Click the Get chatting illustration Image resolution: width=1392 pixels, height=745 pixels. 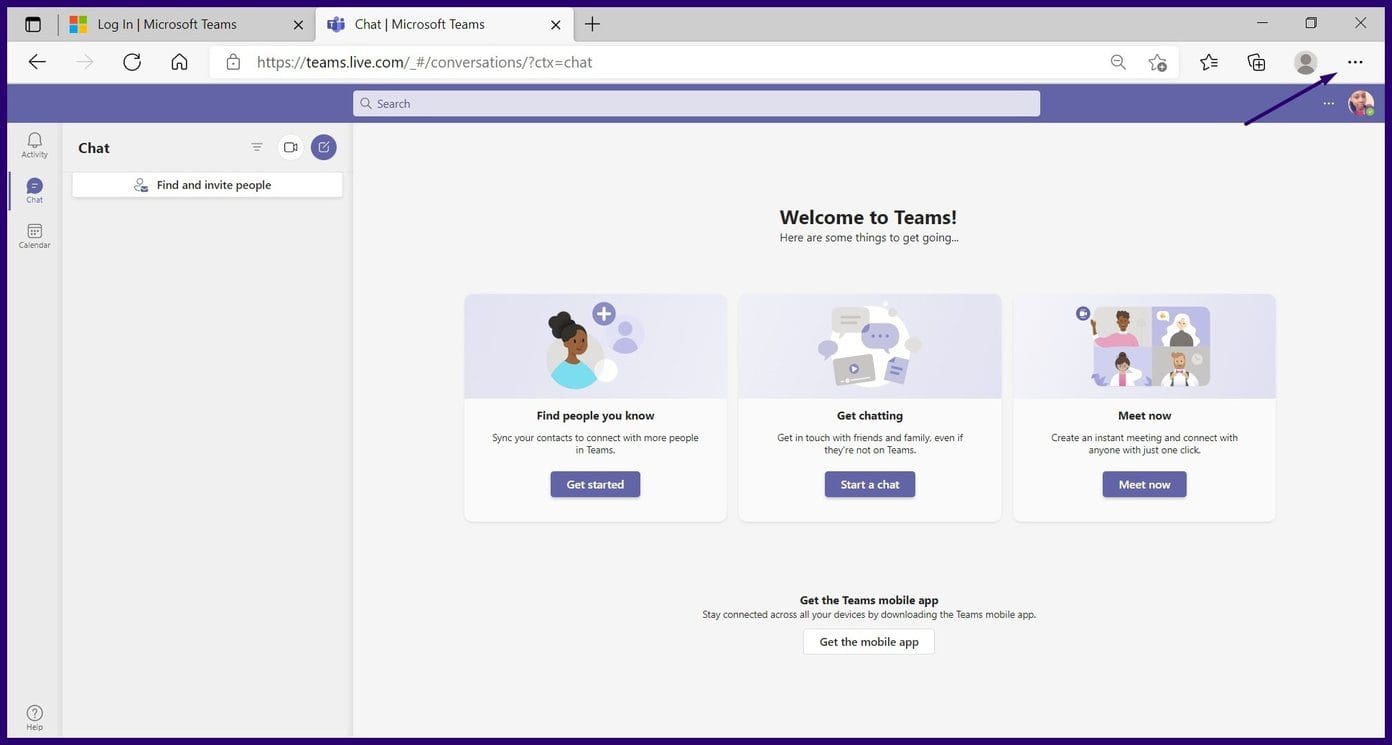pos(870,346)
